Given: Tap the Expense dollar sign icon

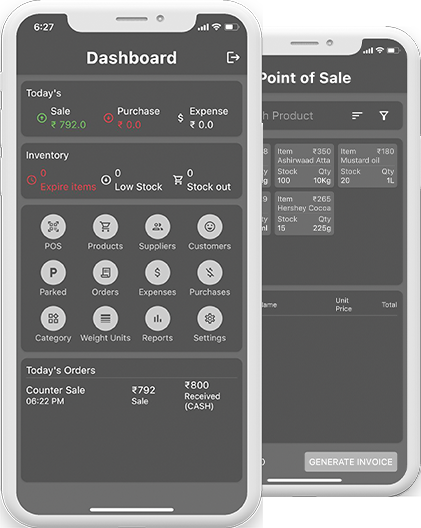Looking at the screenshot, I should (x=181, y=118).
